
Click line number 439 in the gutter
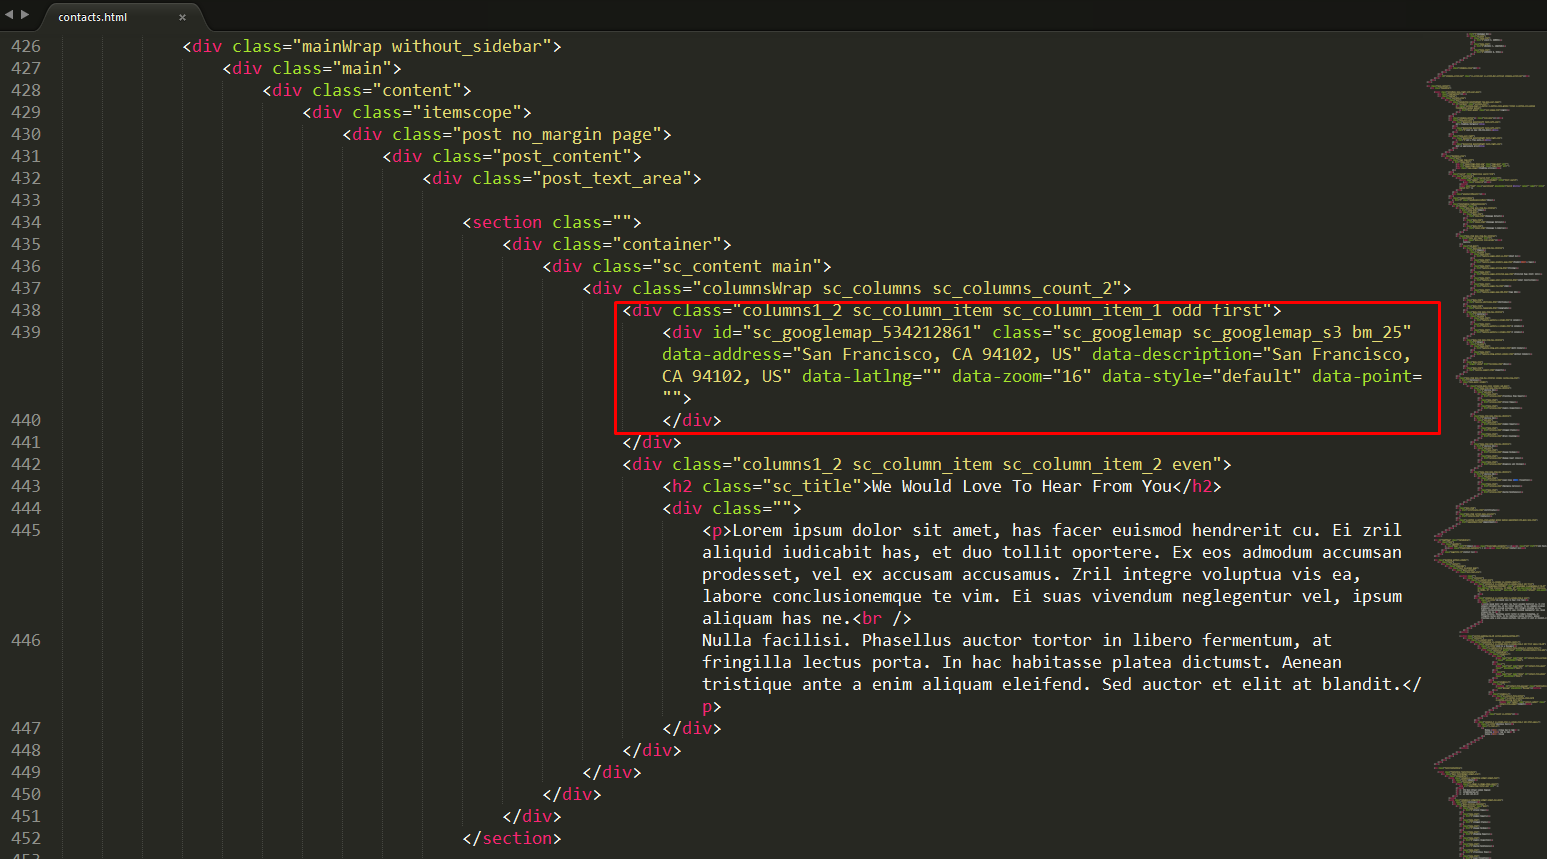tap(26, 332)
